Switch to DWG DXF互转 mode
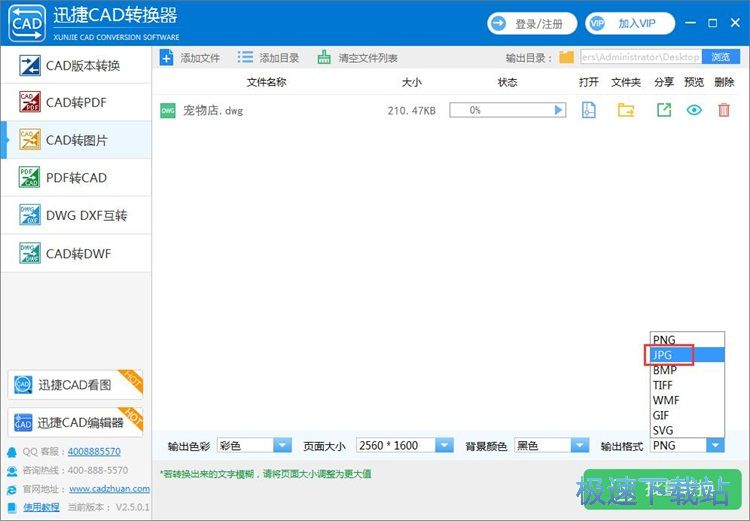This screenshot has width=750, height=521. 76,215
